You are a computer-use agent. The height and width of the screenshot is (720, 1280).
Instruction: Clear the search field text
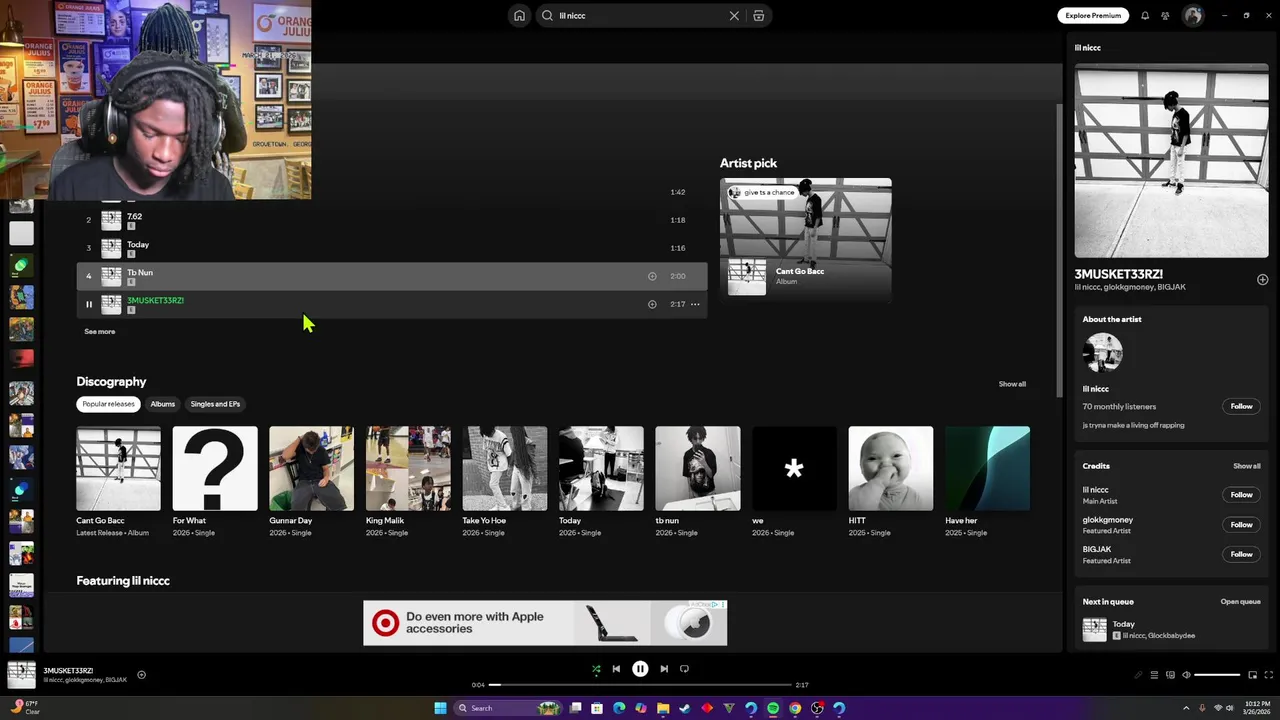734,16
